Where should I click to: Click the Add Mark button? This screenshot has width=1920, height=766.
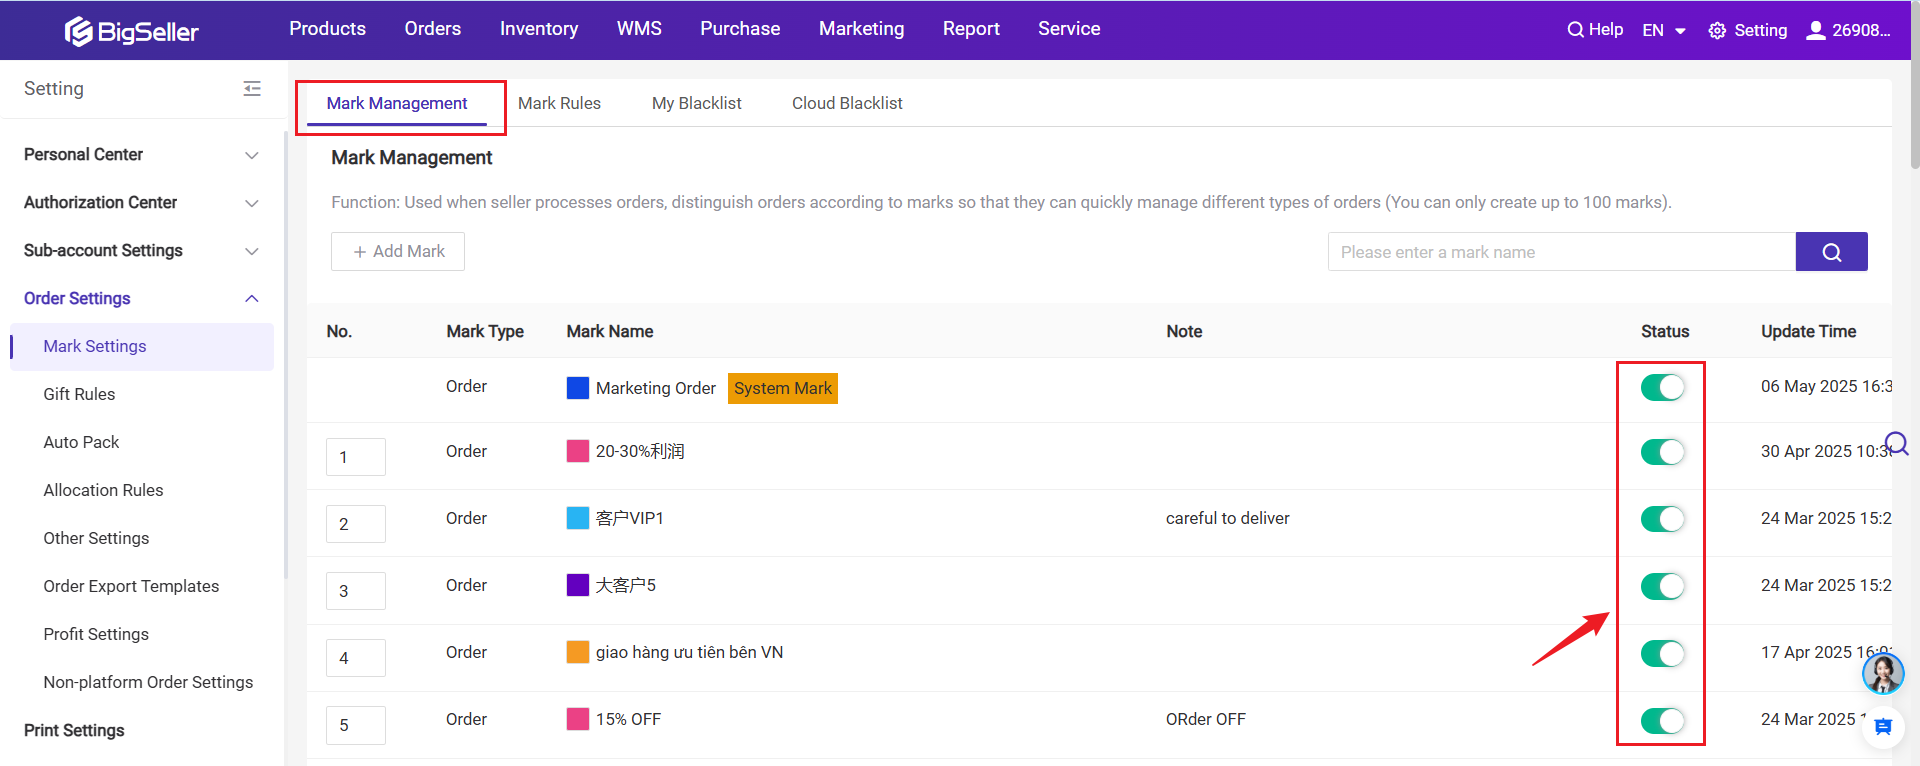tap(398, 252)
